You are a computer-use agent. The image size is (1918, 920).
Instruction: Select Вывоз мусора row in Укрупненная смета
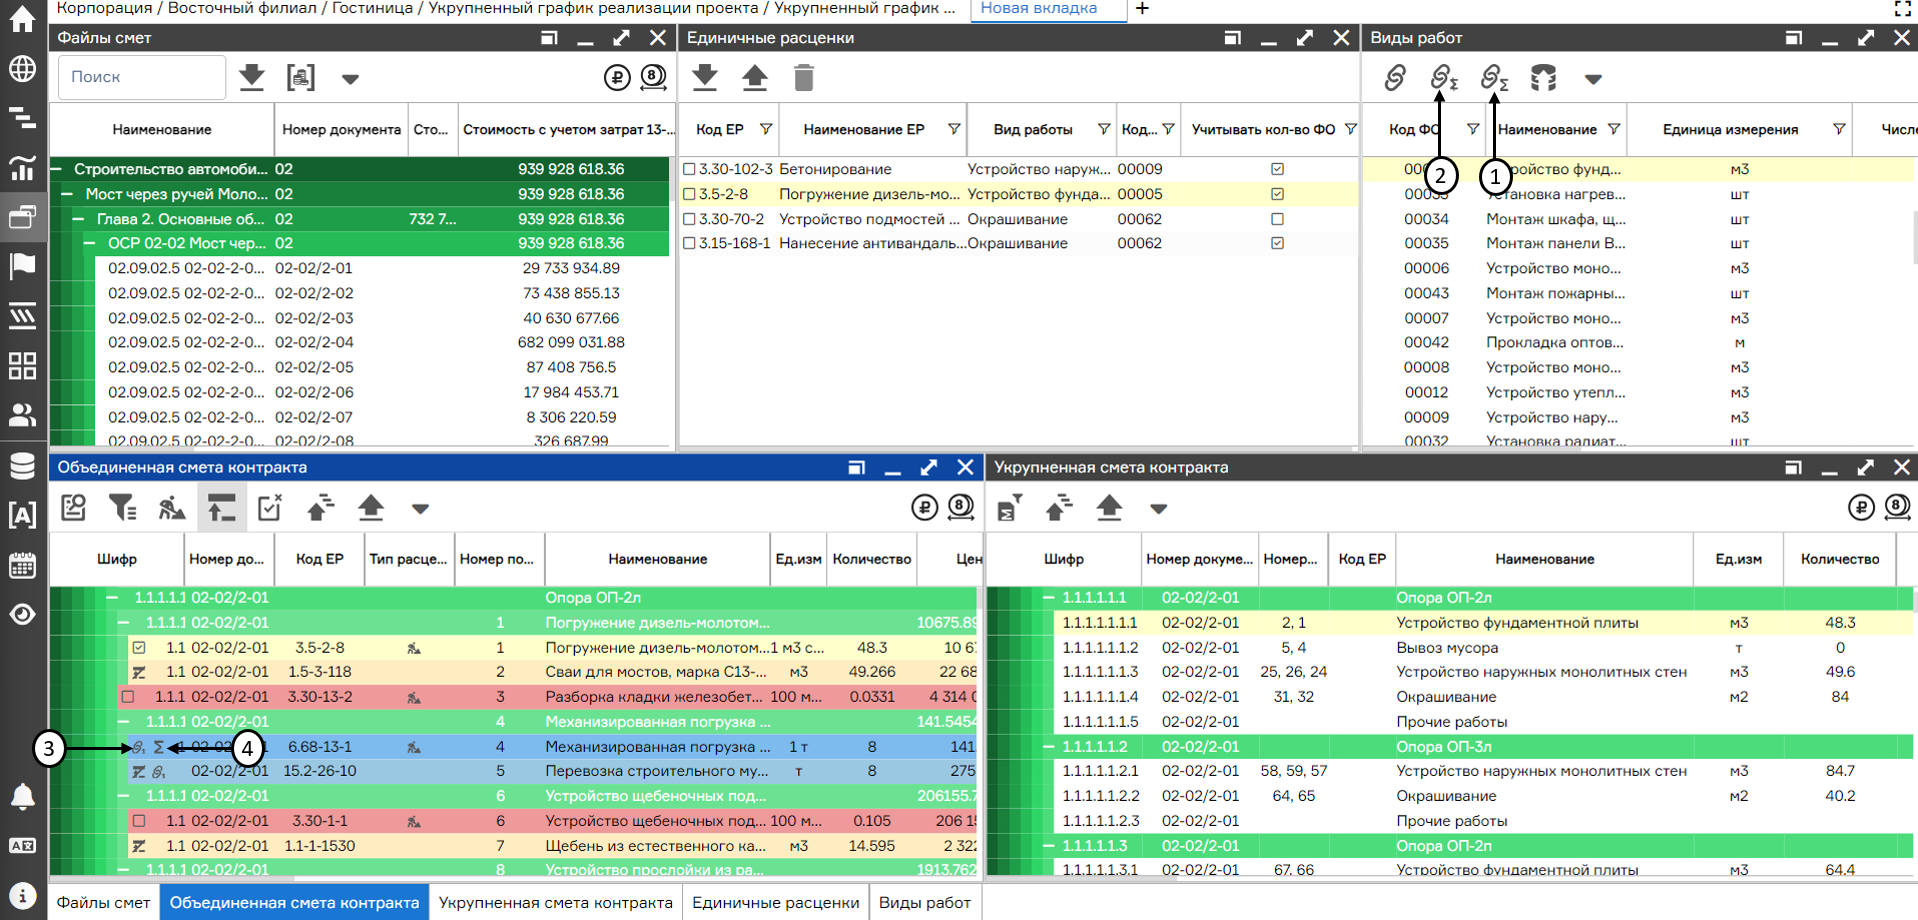(1483, 648)
